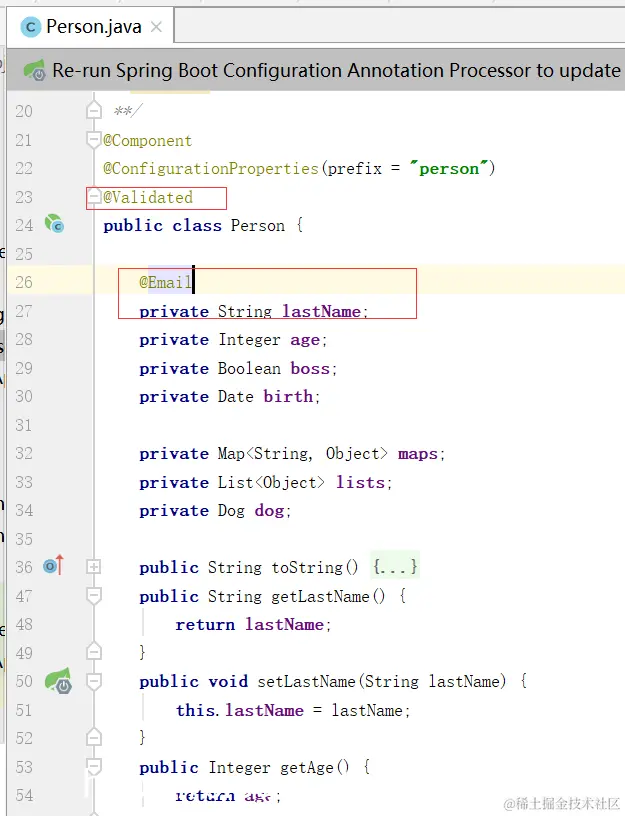This screenshot has width=625, height=816.
Task: Collapse fold marker beside @Validated on line 23
Action: click(94, 197)
